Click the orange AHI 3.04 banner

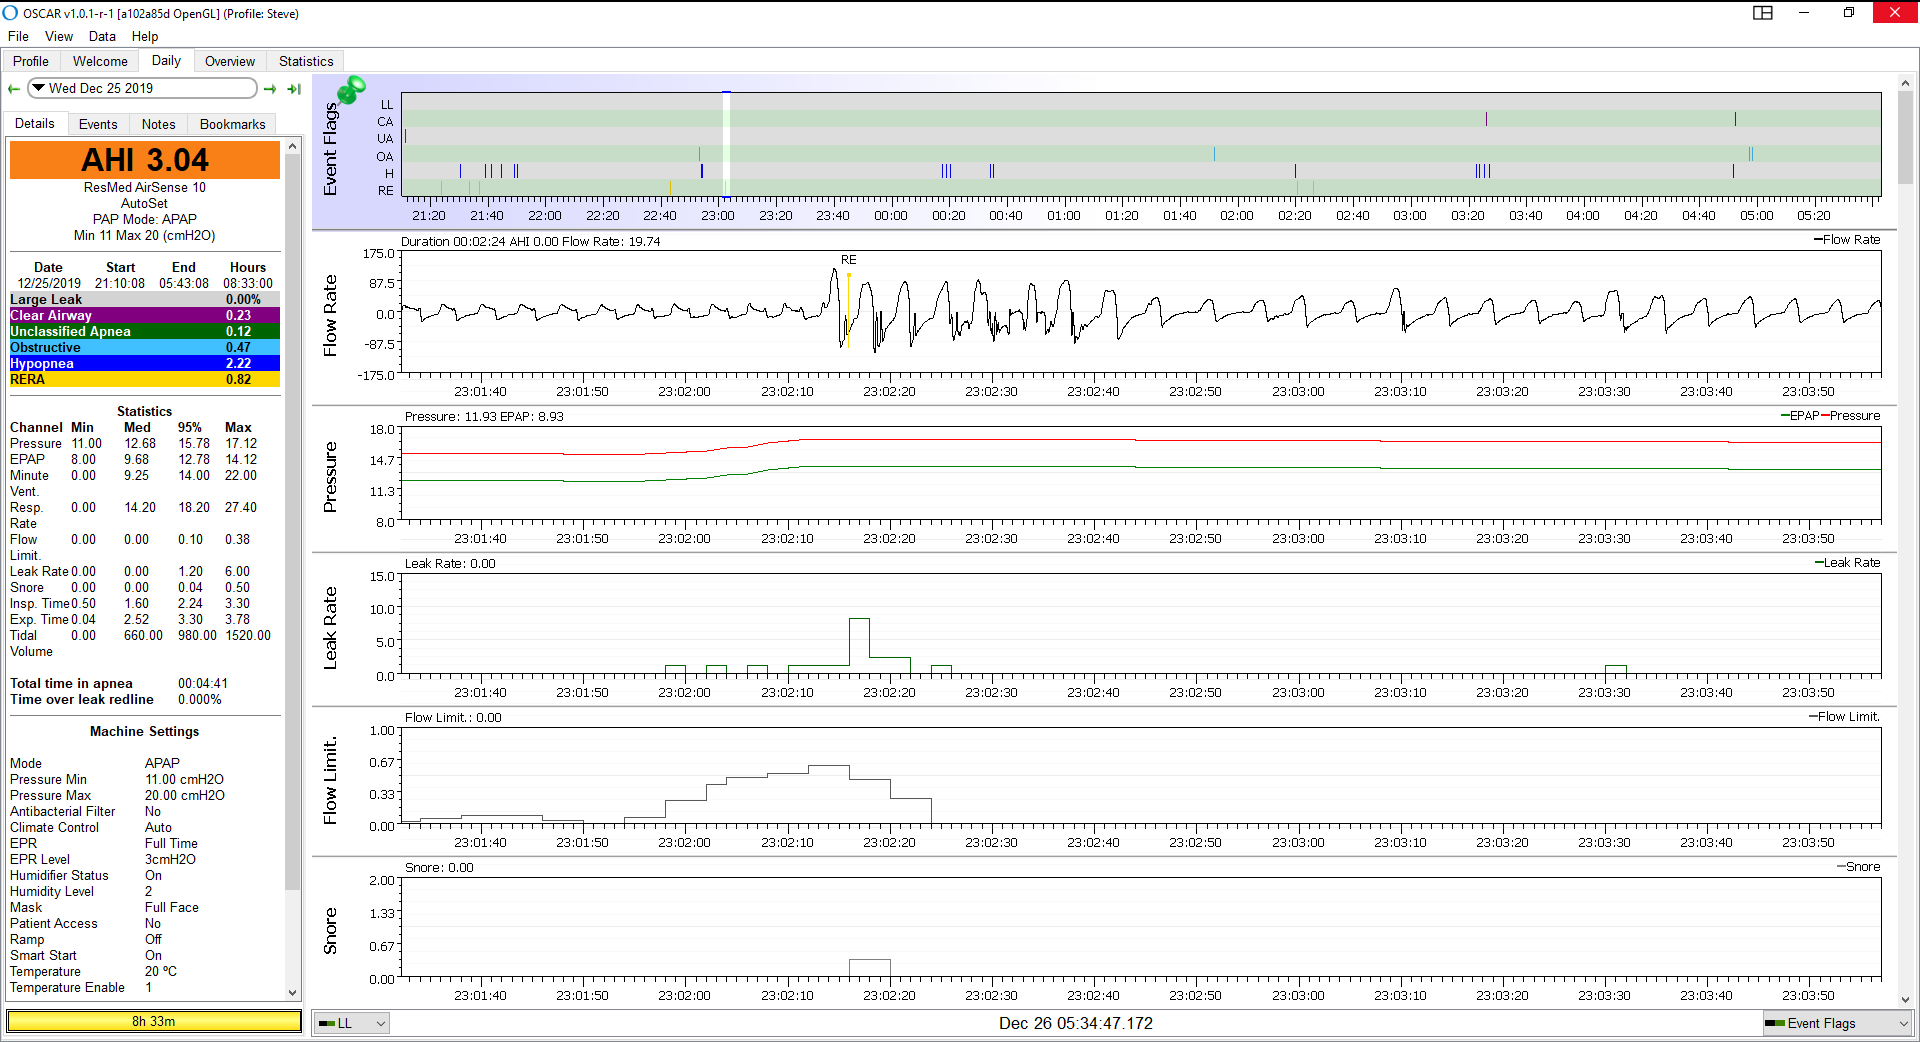[x=145, y=160]
